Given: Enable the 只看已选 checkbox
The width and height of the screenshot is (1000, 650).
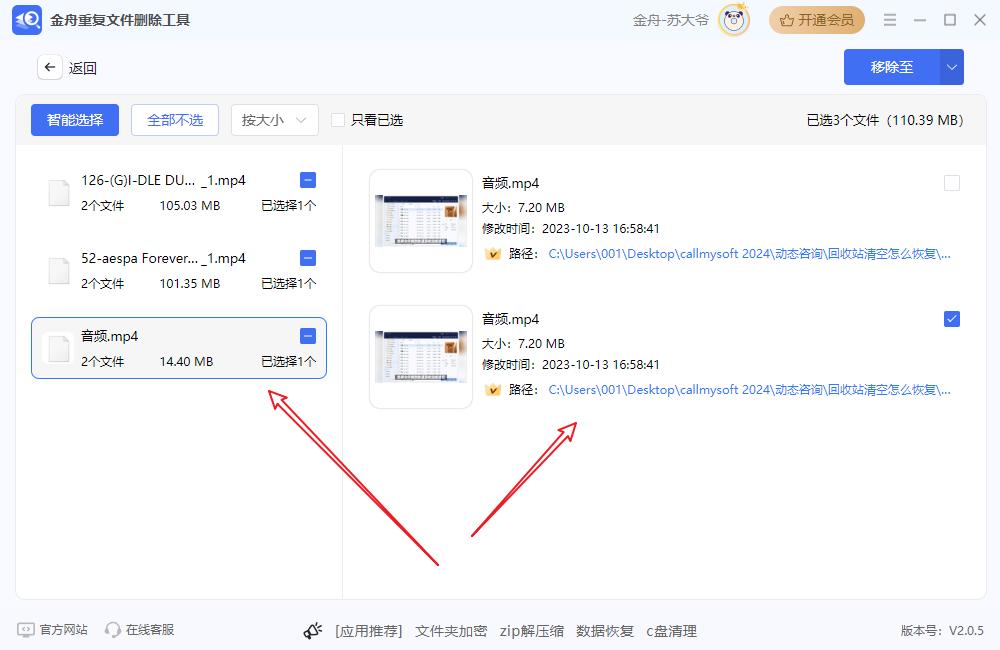Looking at the screenshot, I should coord(338,120).
